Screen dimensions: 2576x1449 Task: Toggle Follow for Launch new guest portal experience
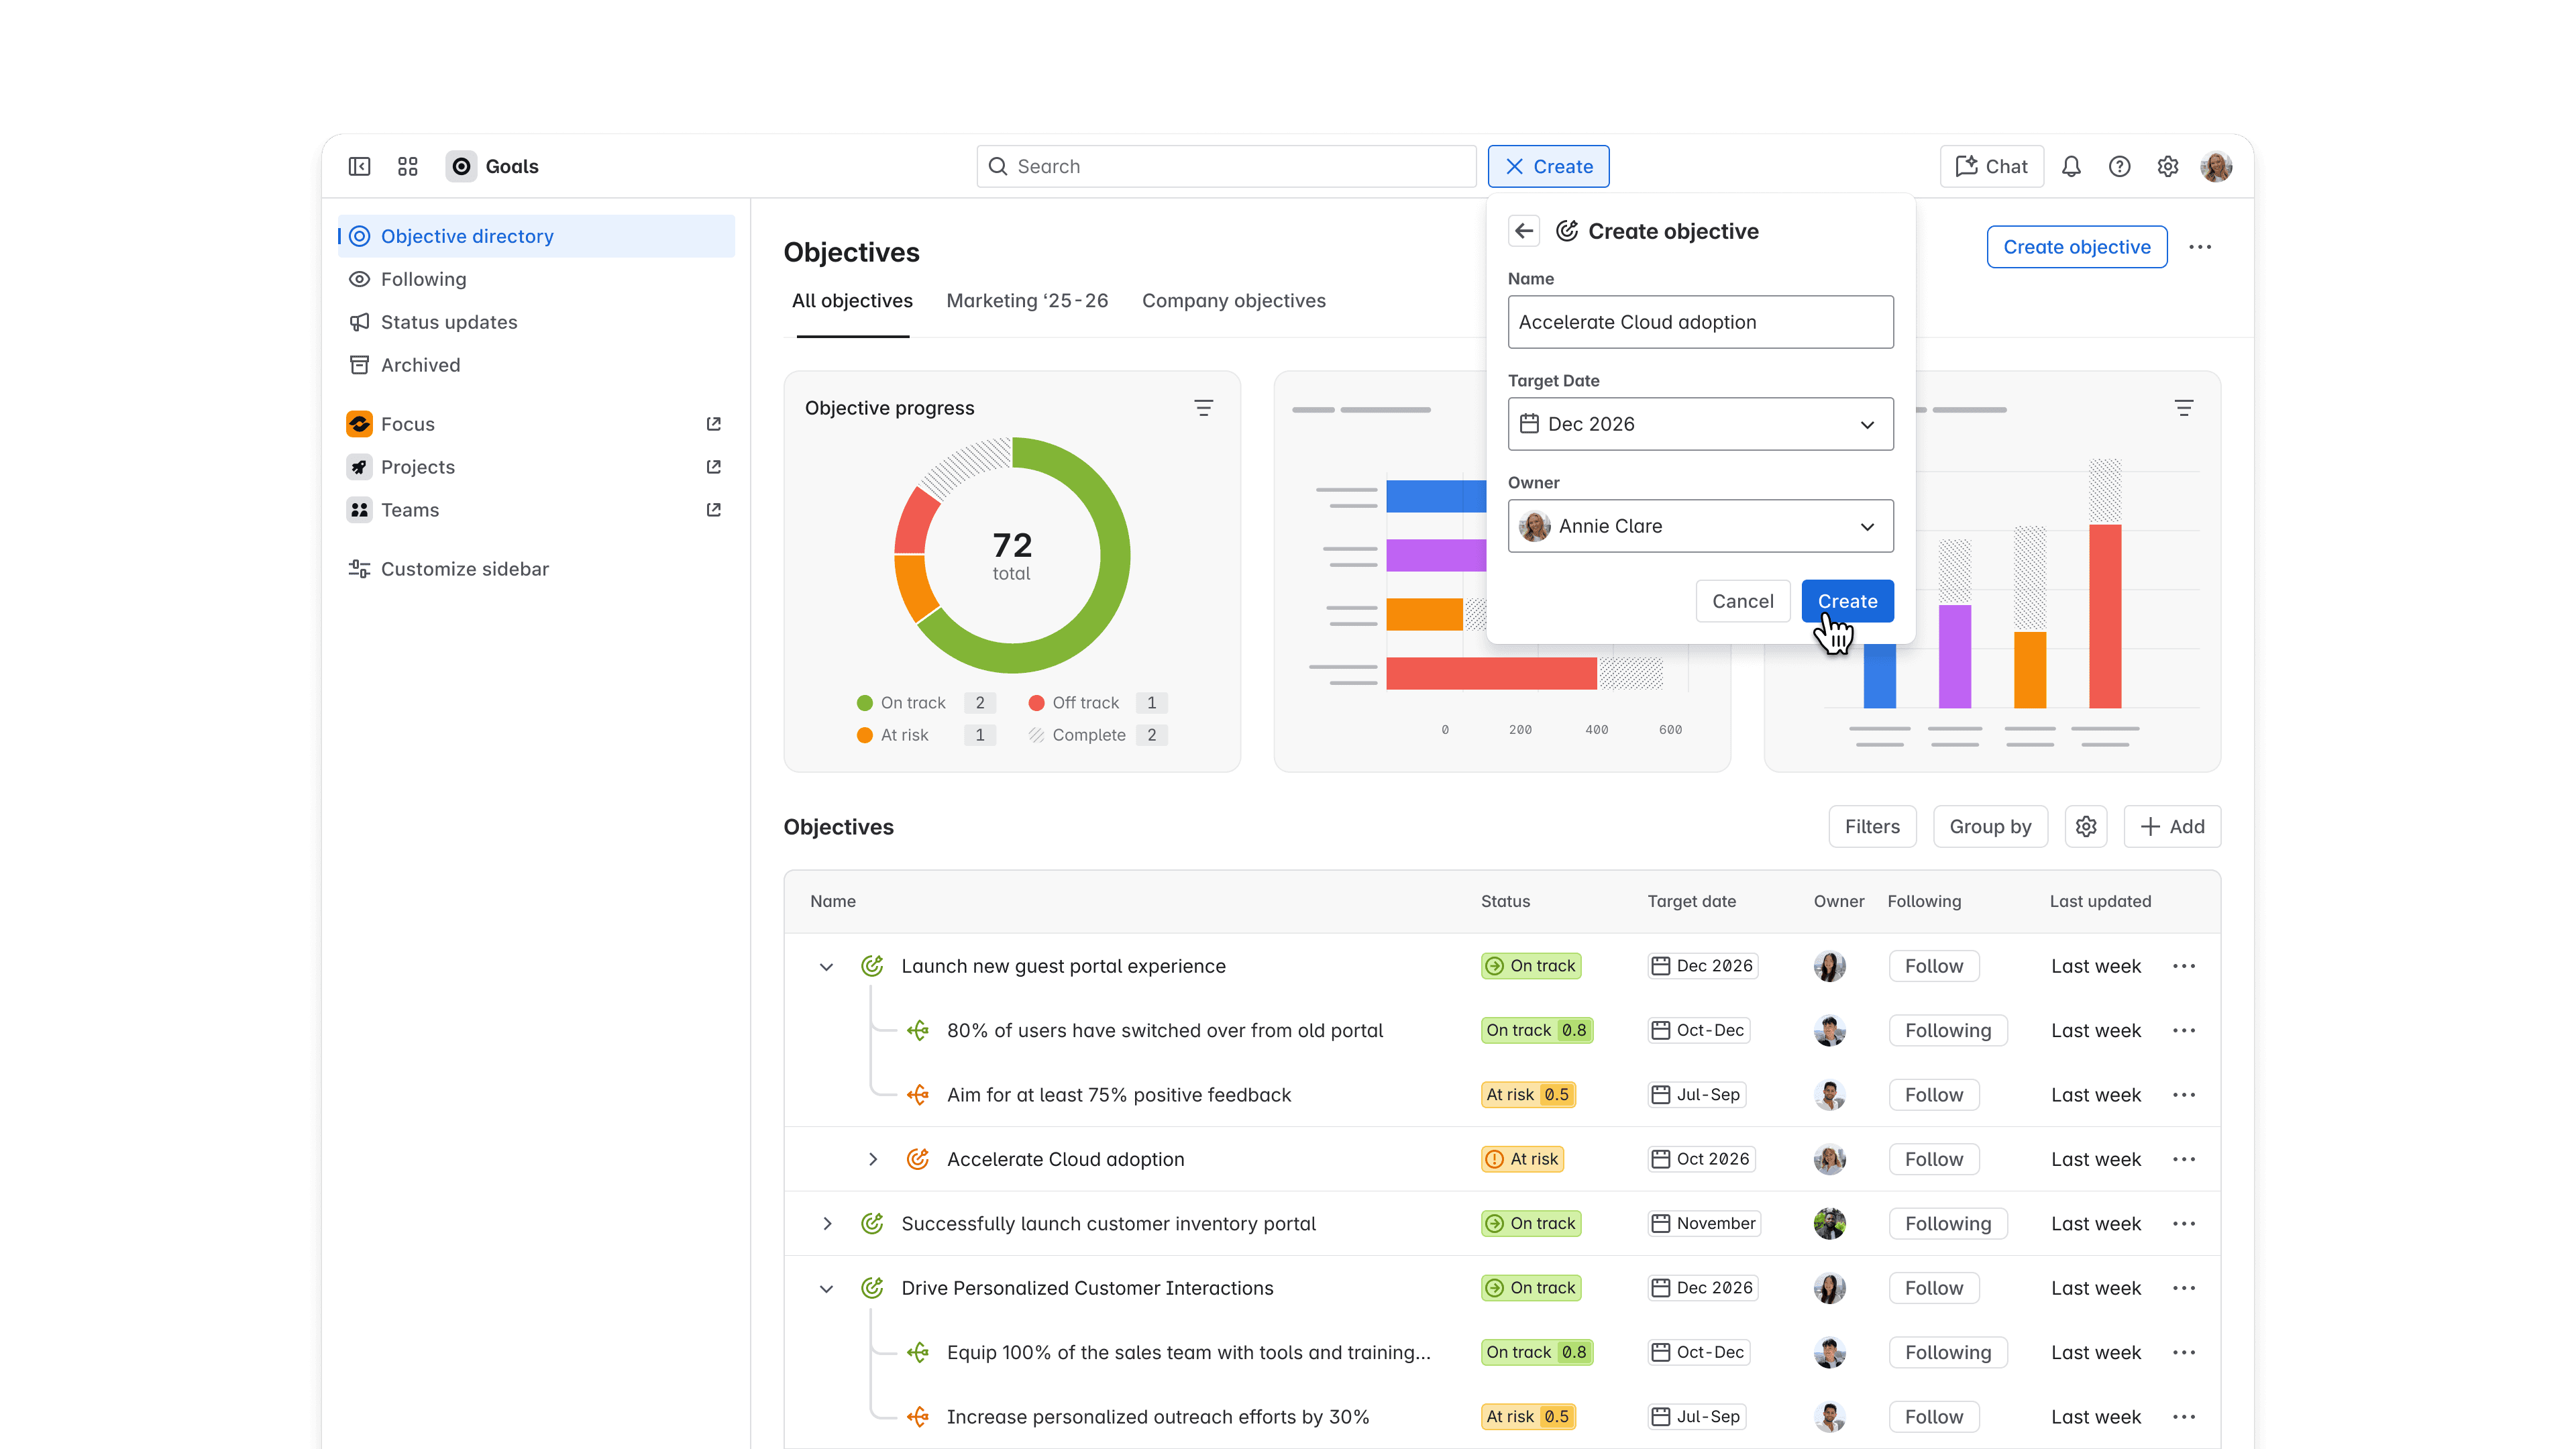pos(1933,966)
